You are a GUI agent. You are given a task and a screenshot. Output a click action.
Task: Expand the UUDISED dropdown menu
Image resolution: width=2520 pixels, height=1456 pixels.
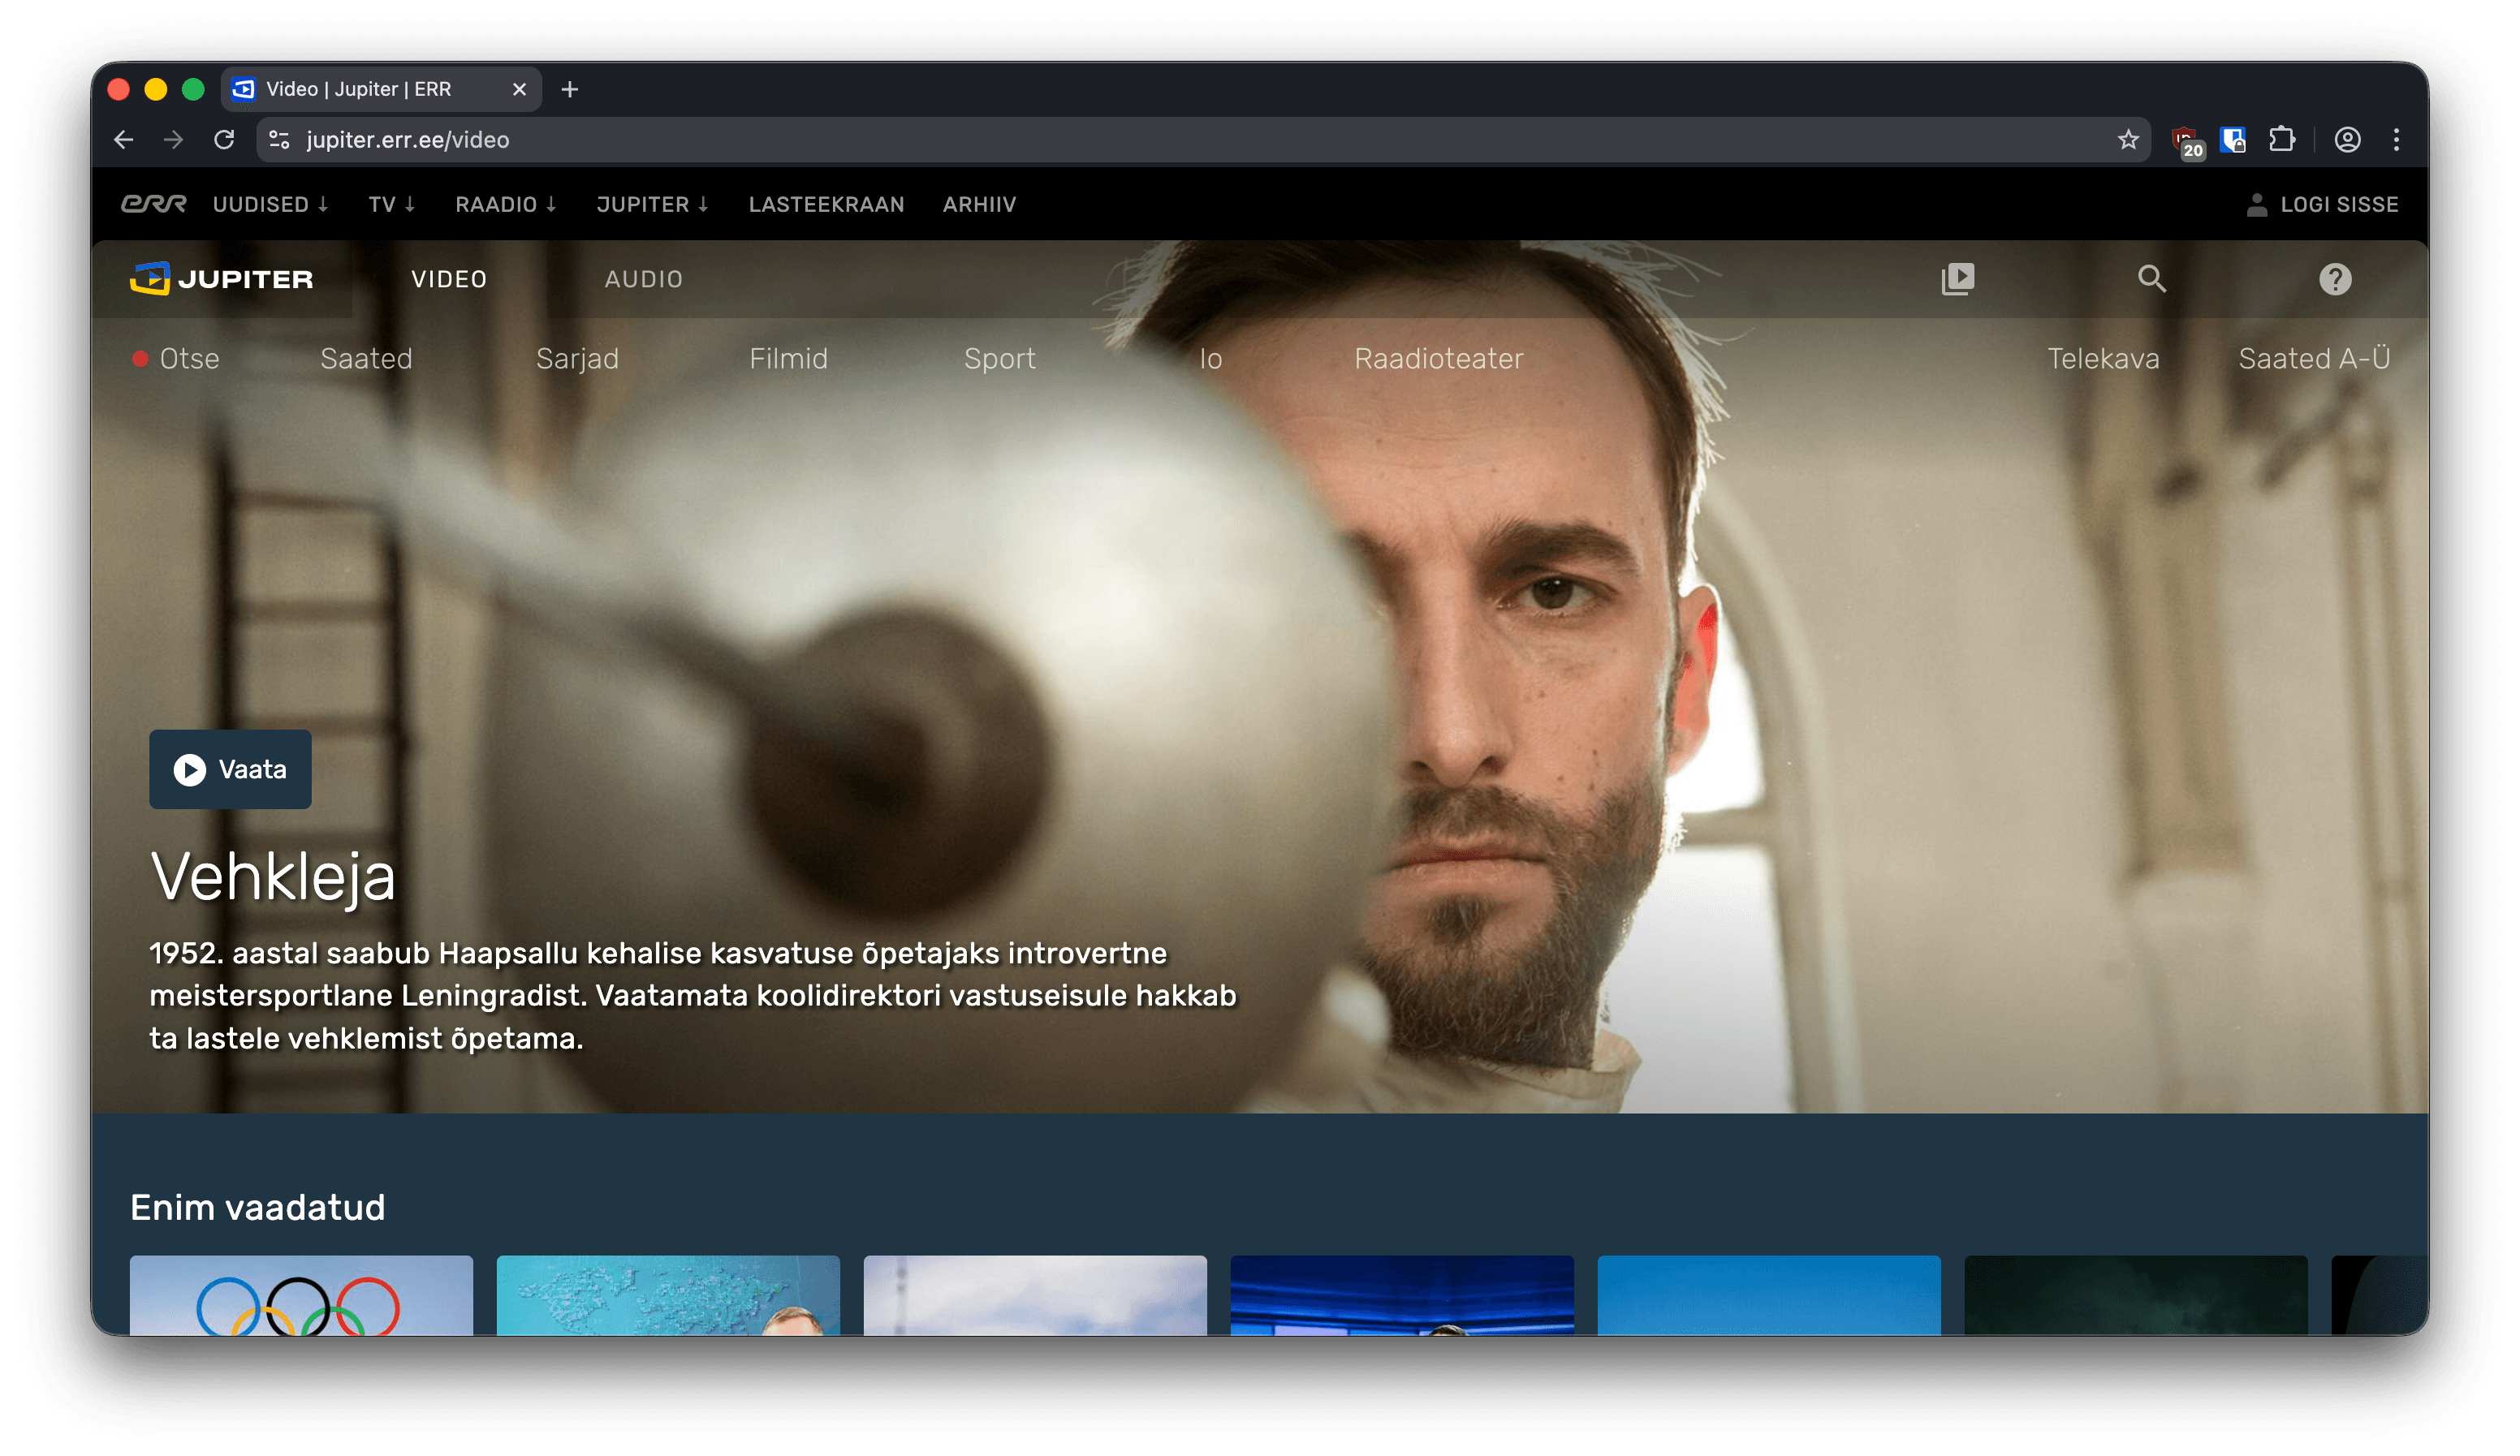(x=270, y=204)
